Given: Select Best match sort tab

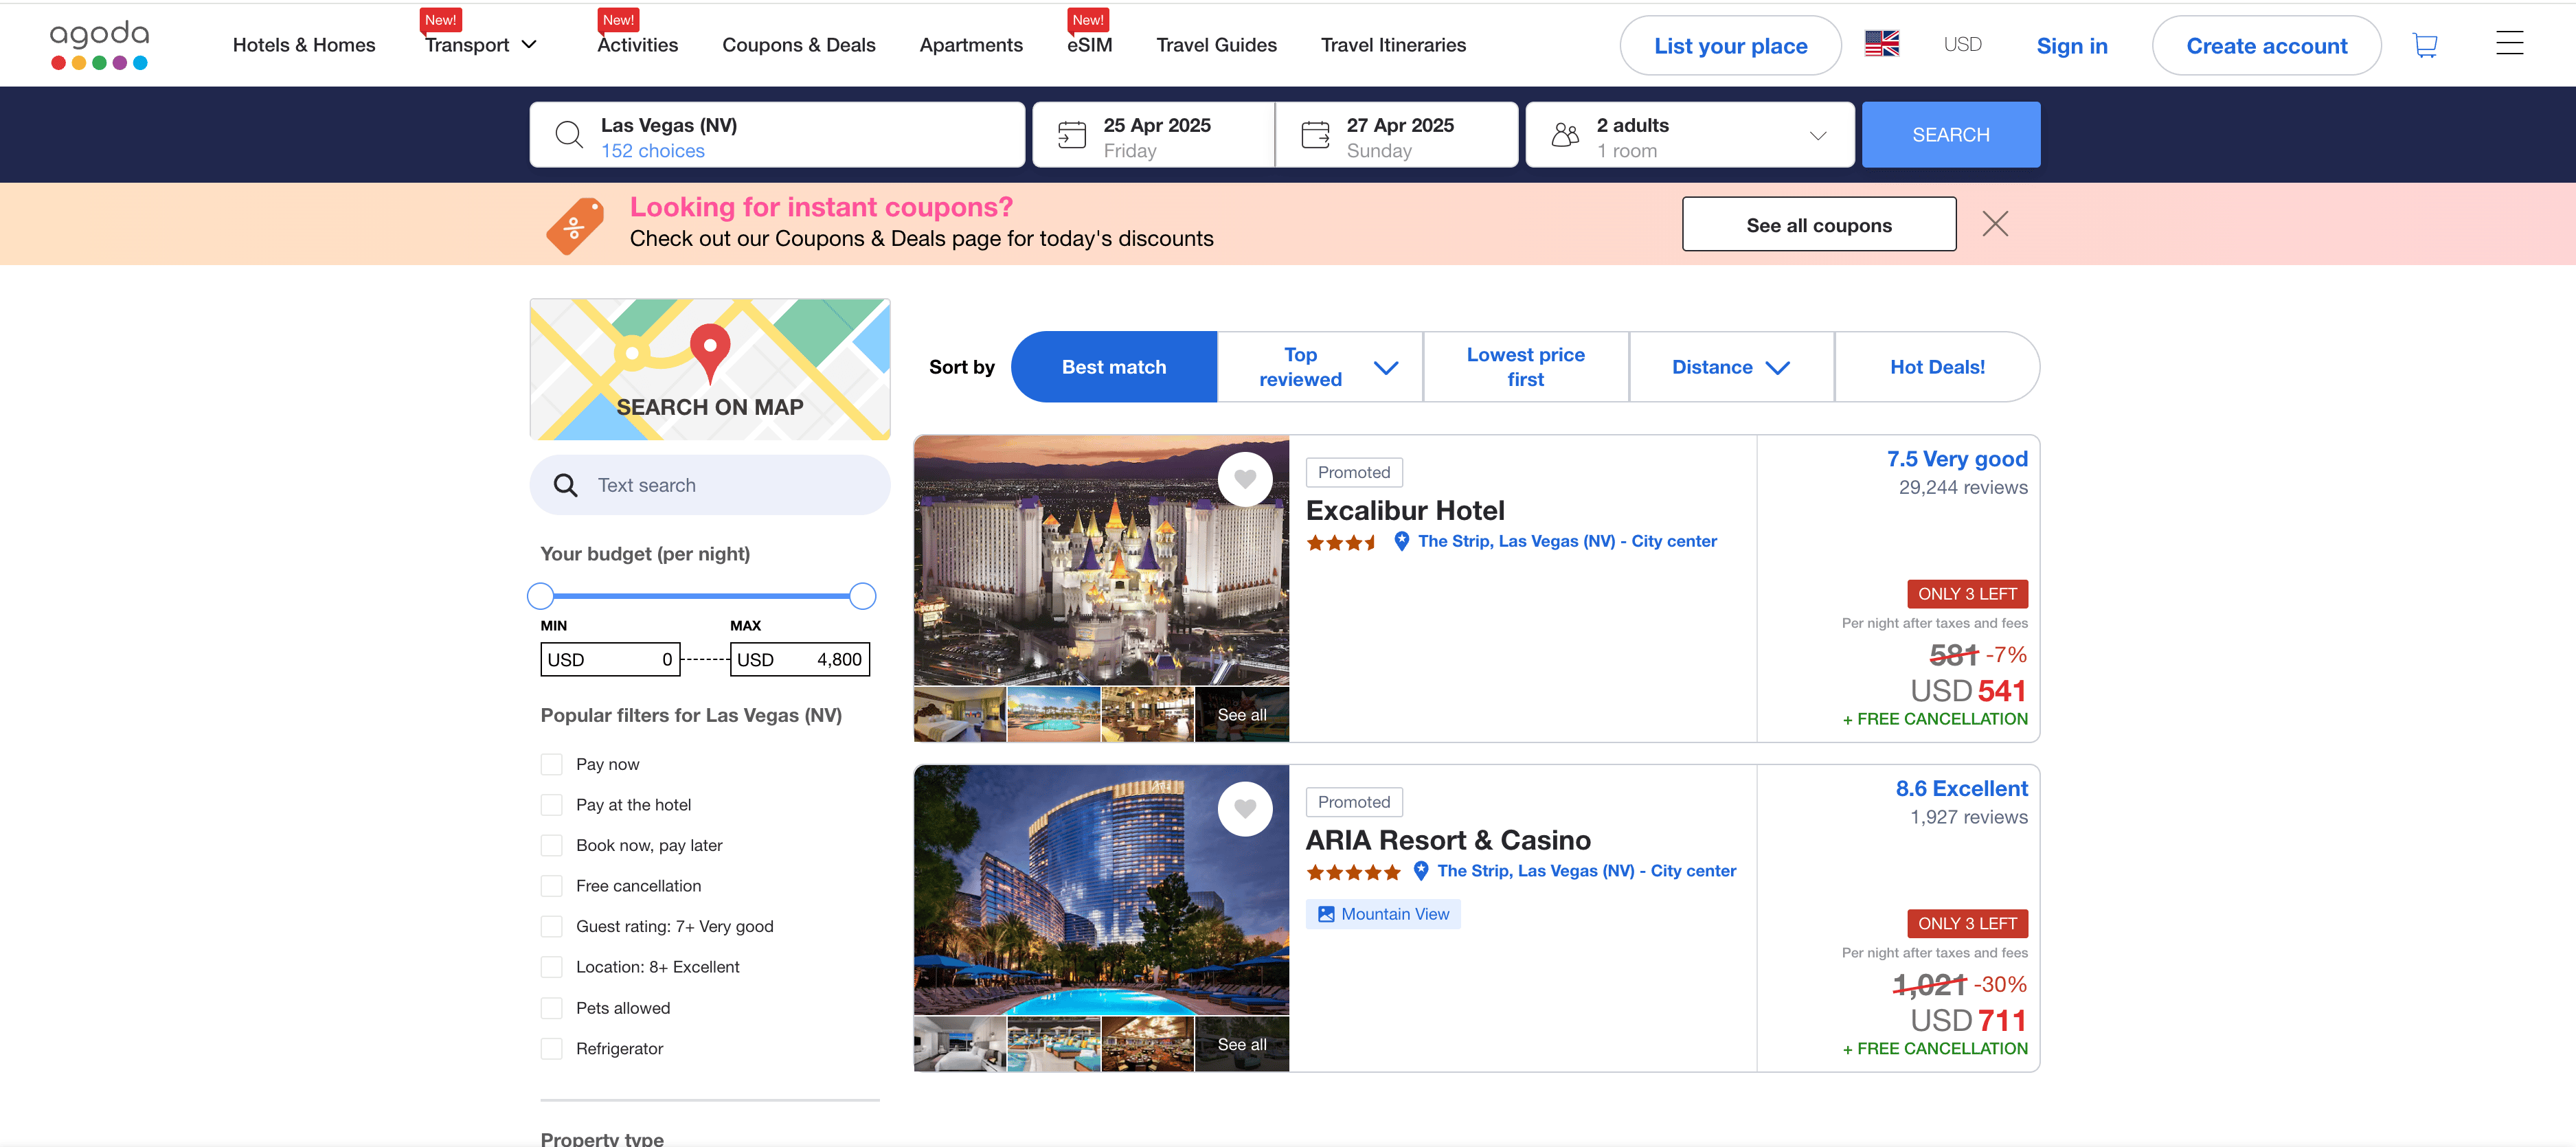Looking at the screenshot, I should click(1114, 367).
